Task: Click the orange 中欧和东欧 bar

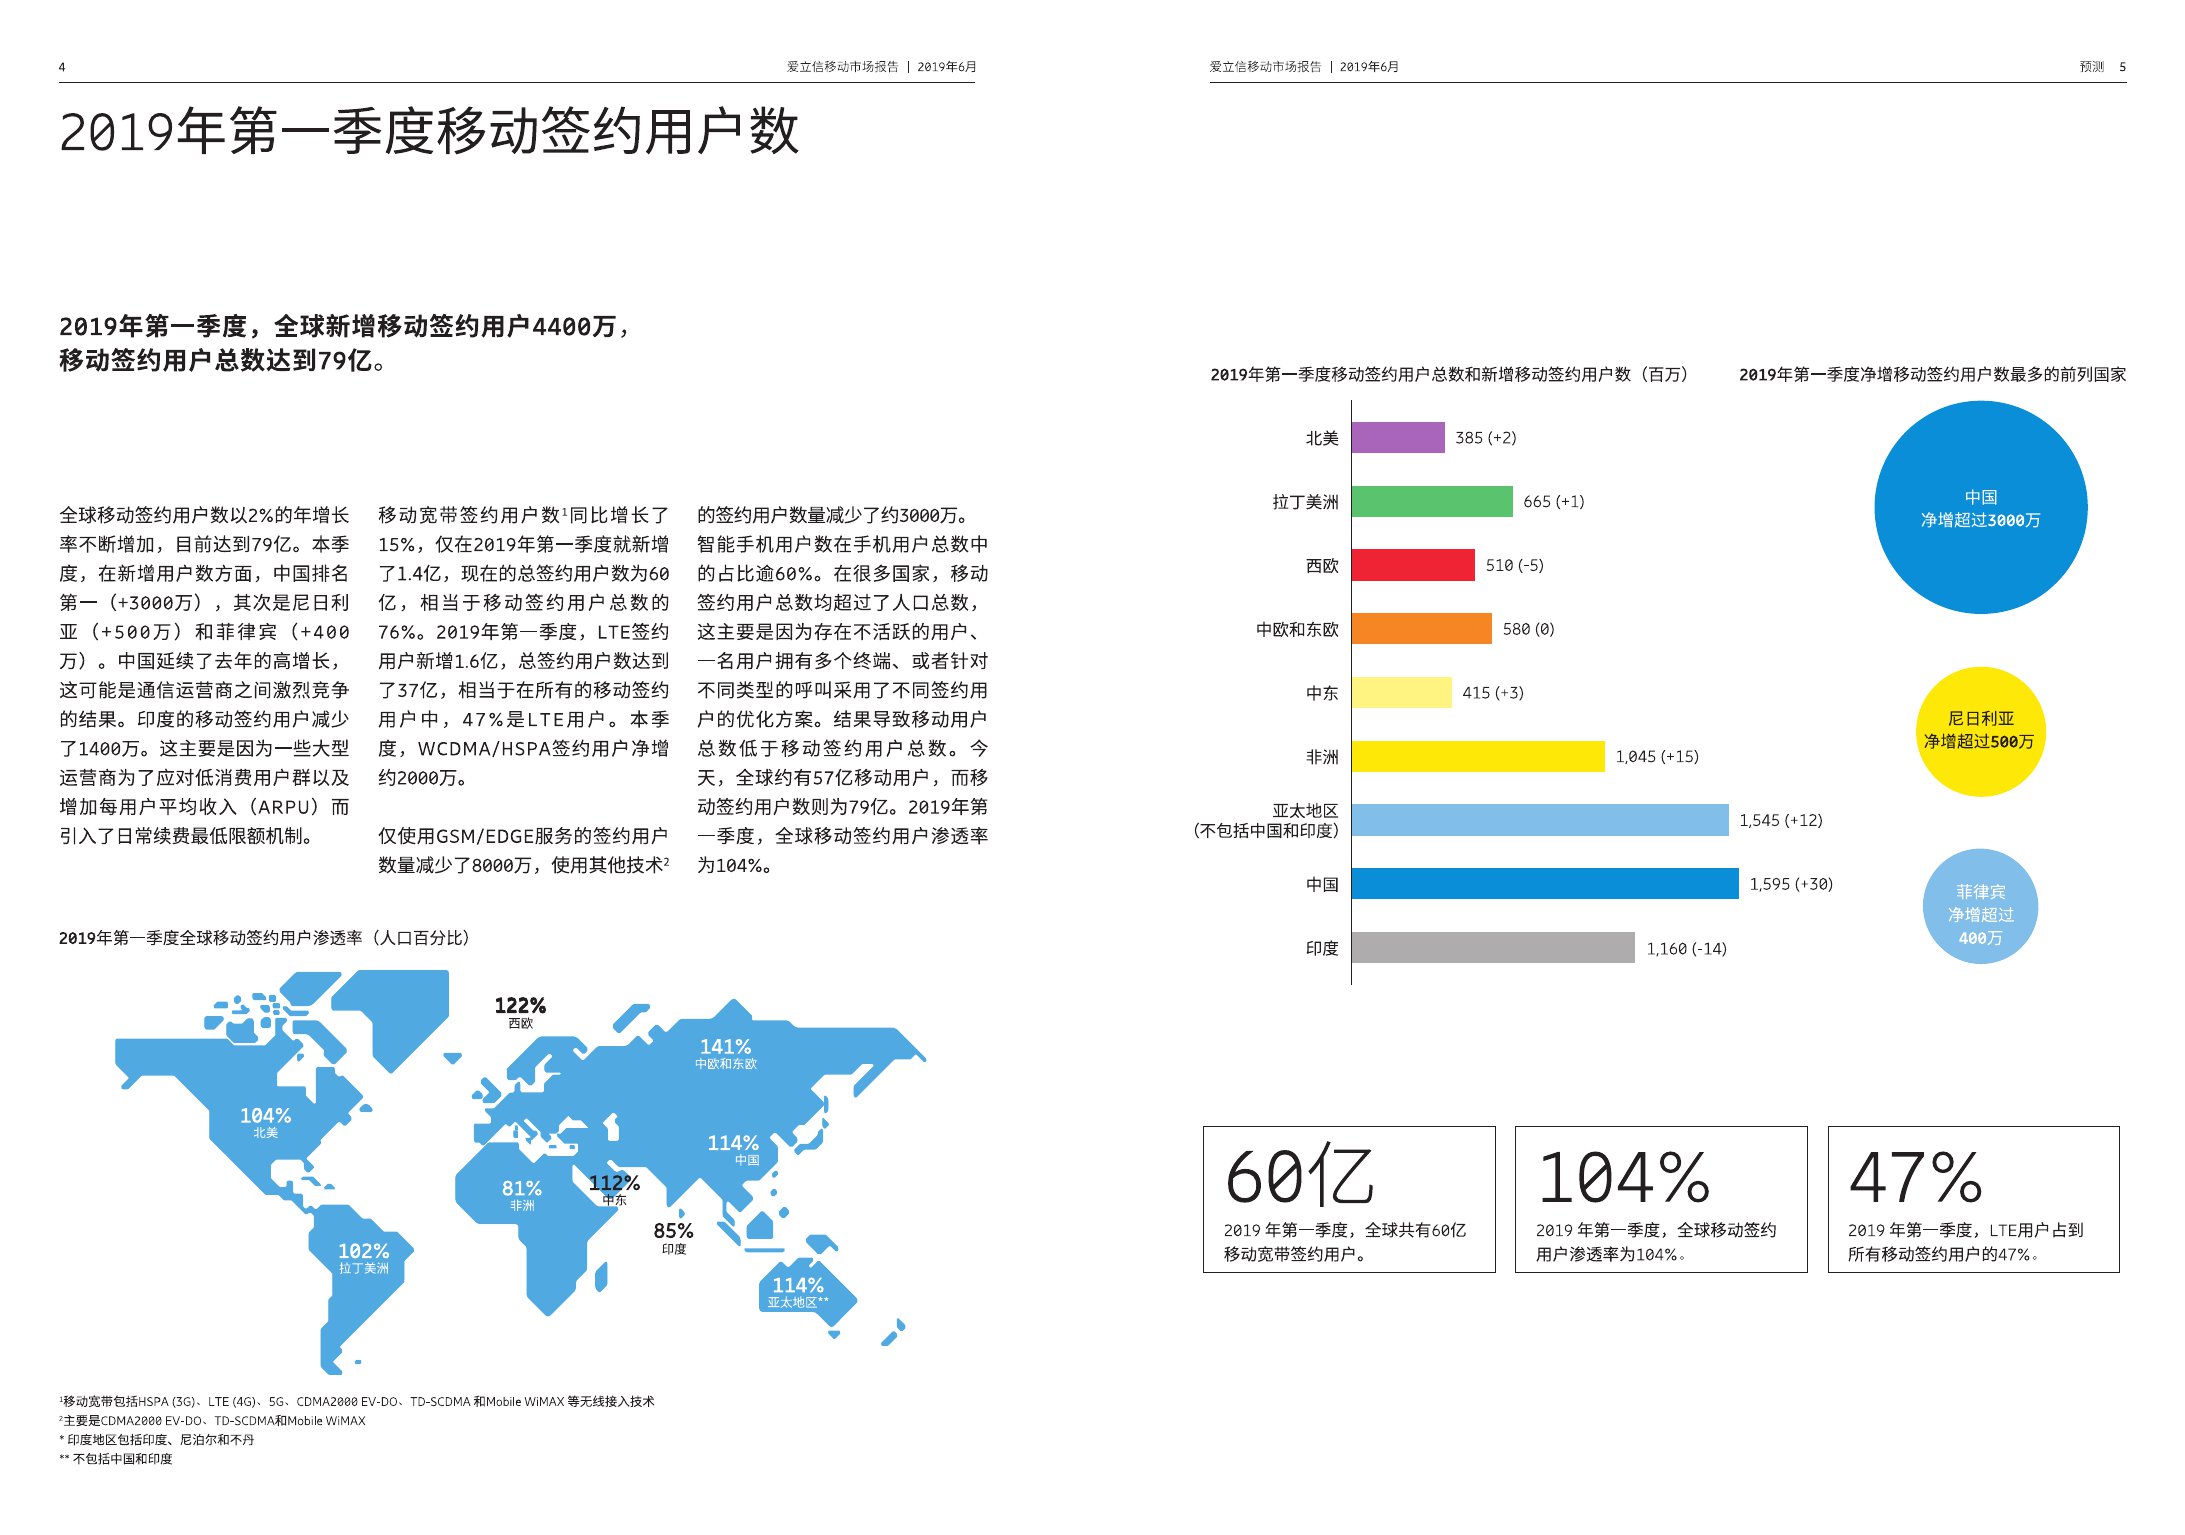Action: click(1421, 629)
